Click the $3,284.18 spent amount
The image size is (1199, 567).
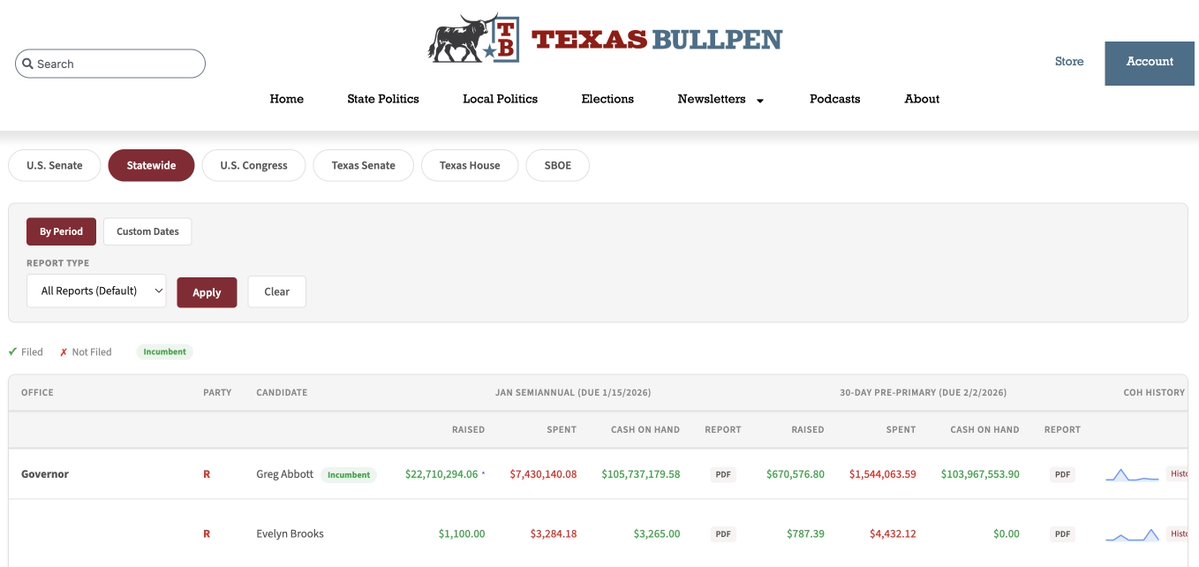[552, 534]
